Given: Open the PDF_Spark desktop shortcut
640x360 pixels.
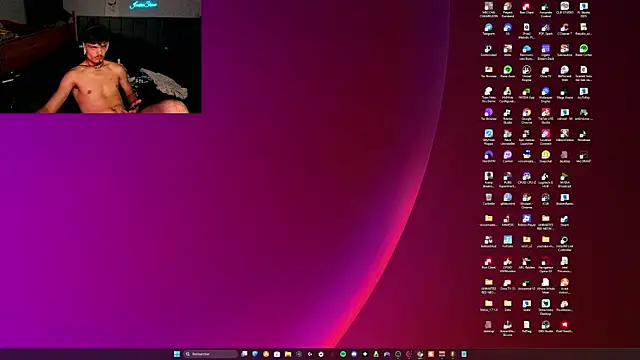Looking at the screenshot, I should pyautogui.click(x=546, y=29).
